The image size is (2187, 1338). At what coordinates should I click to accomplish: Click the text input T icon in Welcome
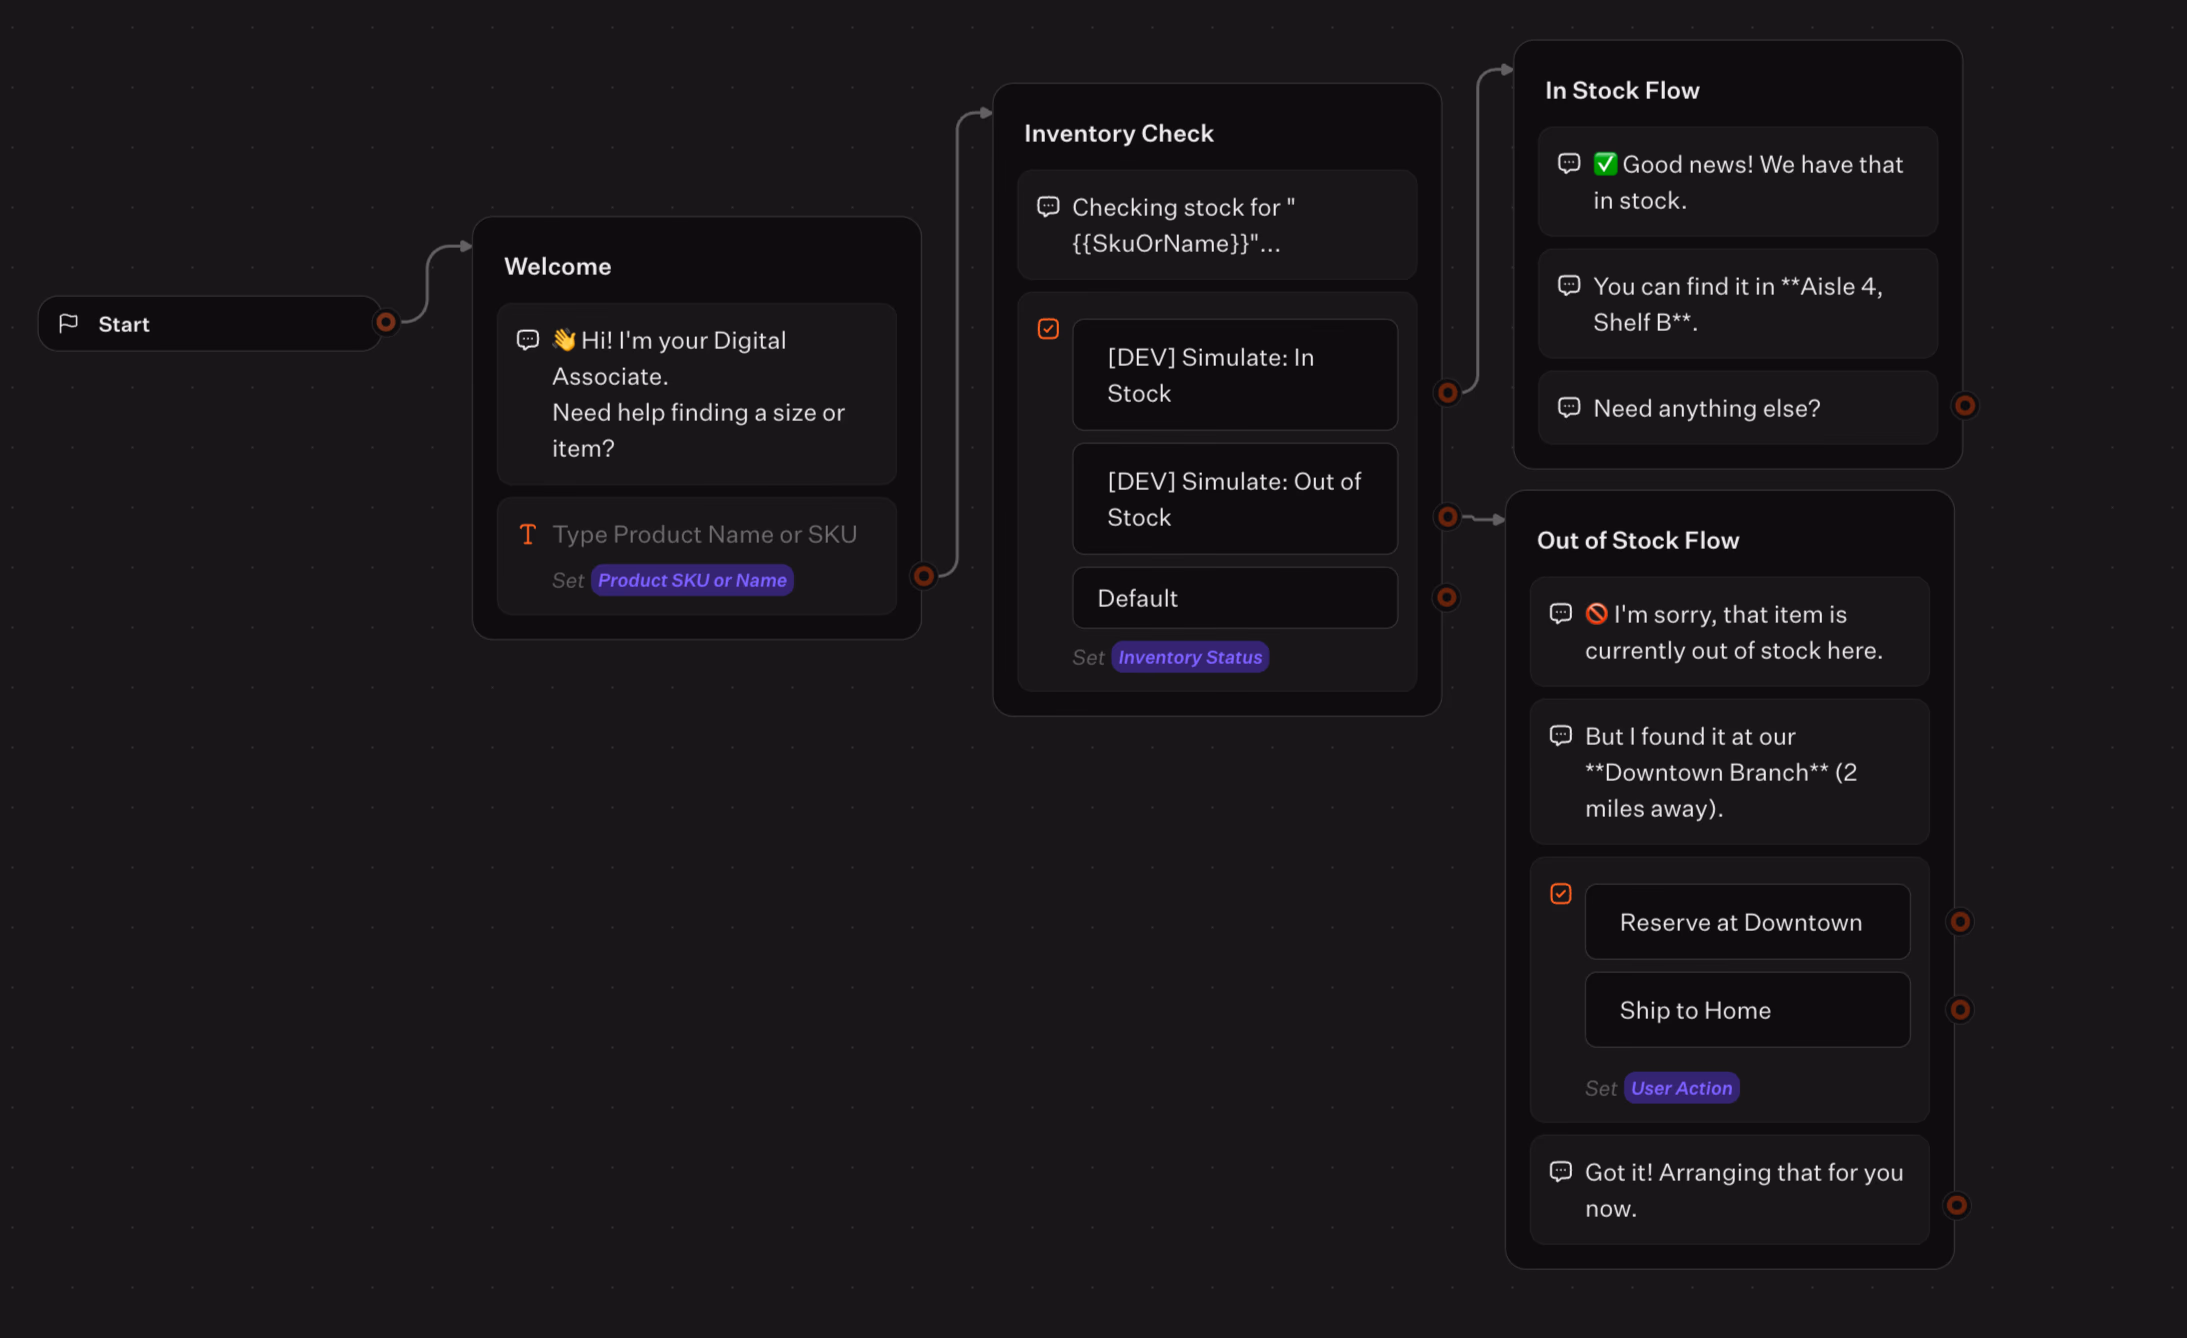click(528, 534)
